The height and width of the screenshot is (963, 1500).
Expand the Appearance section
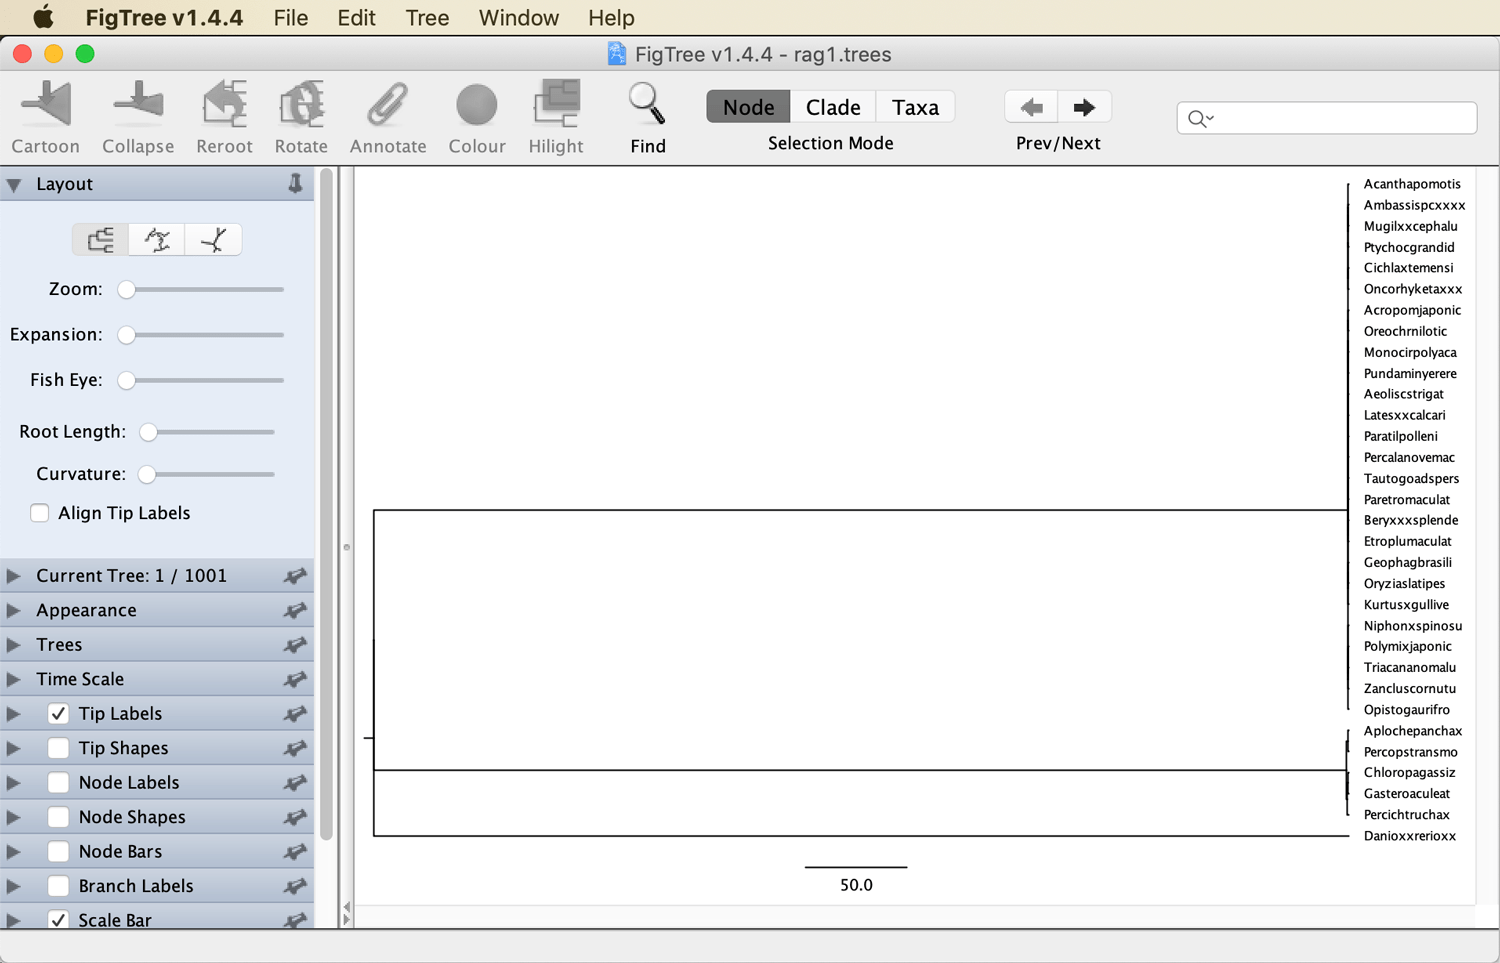click(x=14, y=610)
